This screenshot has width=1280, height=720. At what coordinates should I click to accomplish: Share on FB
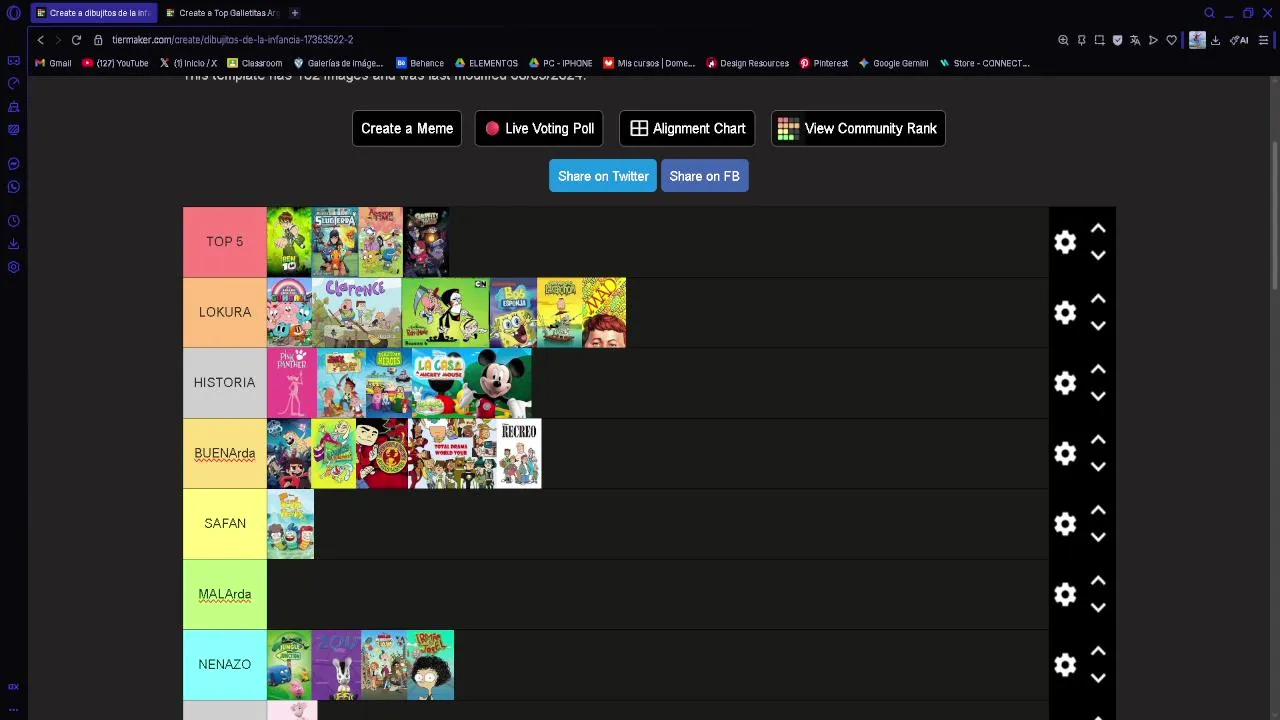point(704,176)
